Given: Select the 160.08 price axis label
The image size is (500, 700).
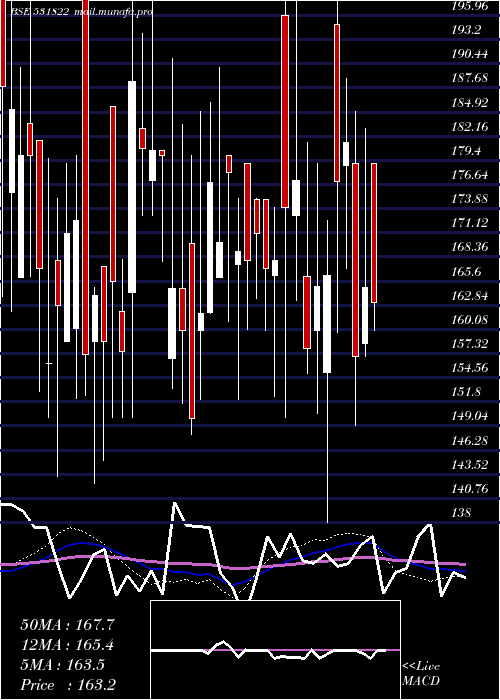Looking at the screenshot, I should (470, 320).
